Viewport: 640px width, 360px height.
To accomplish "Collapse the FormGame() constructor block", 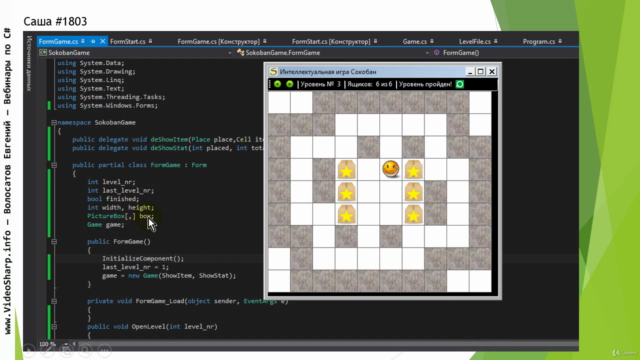I will click(54, 242).
